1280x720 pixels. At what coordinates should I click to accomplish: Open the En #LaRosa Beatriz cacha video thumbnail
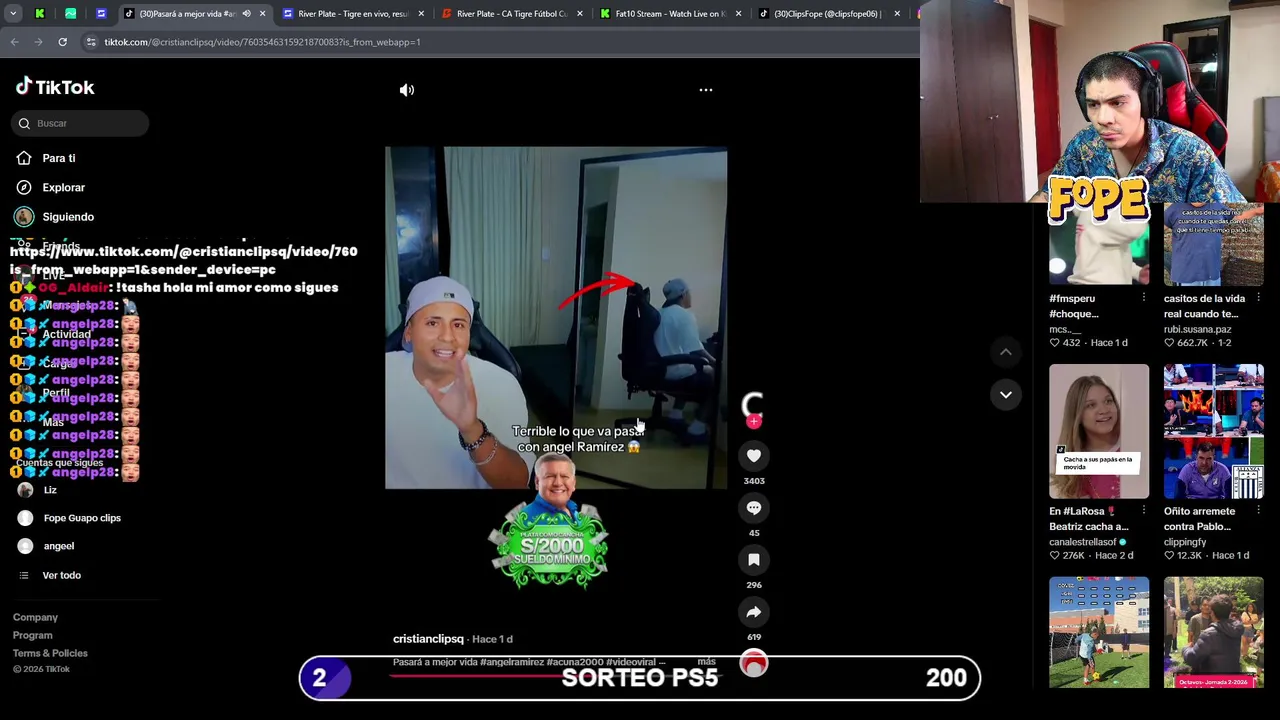[x=1099, y=431]
